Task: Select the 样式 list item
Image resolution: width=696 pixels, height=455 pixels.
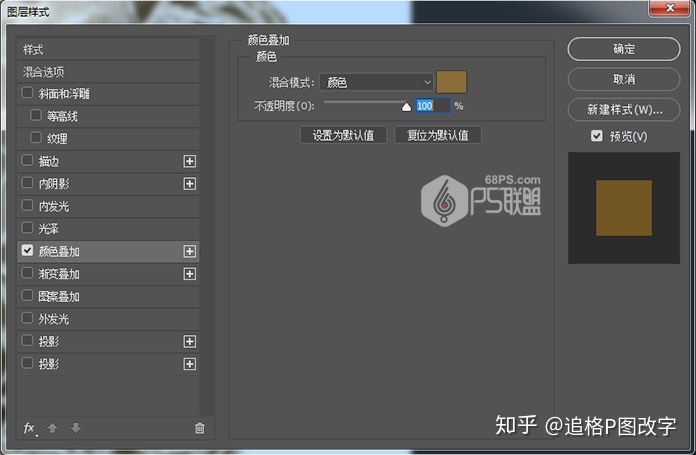Action: (108, 49)
